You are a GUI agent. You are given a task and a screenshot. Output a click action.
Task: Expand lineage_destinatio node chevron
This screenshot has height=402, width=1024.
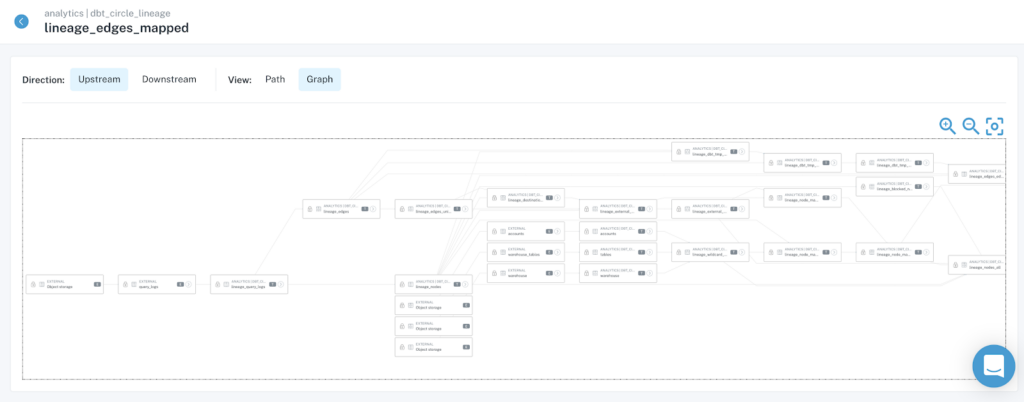557,198
